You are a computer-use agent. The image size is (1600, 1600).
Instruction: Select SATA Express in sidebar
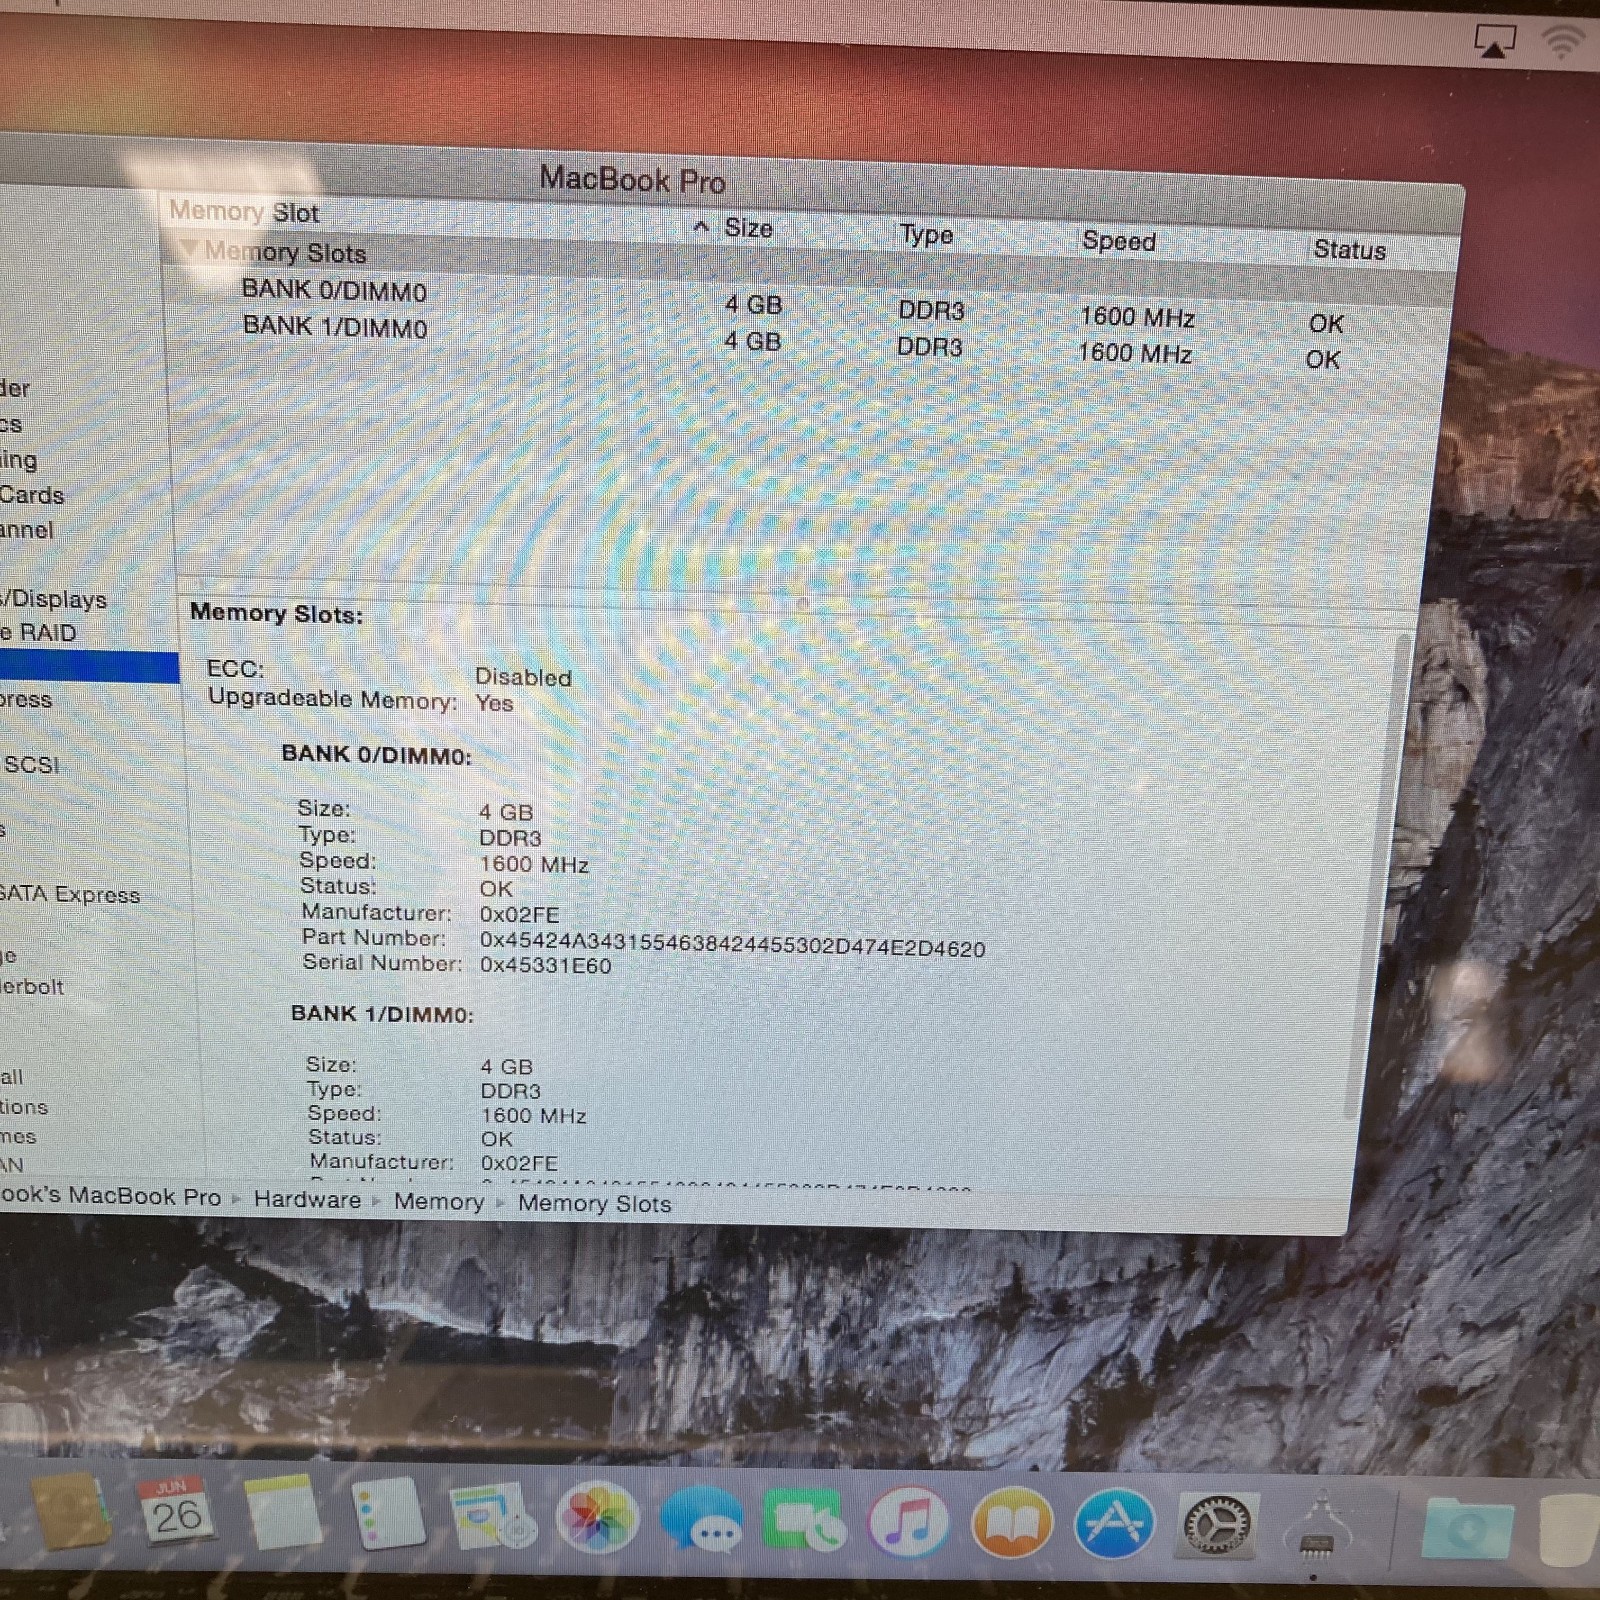(x=70, y=894)
